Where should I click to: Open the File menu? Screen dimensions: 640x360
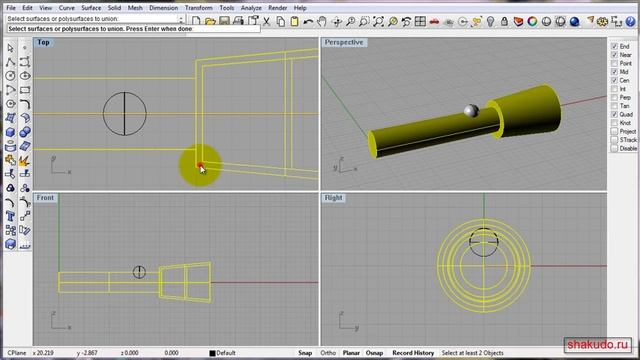click(11, 8)
